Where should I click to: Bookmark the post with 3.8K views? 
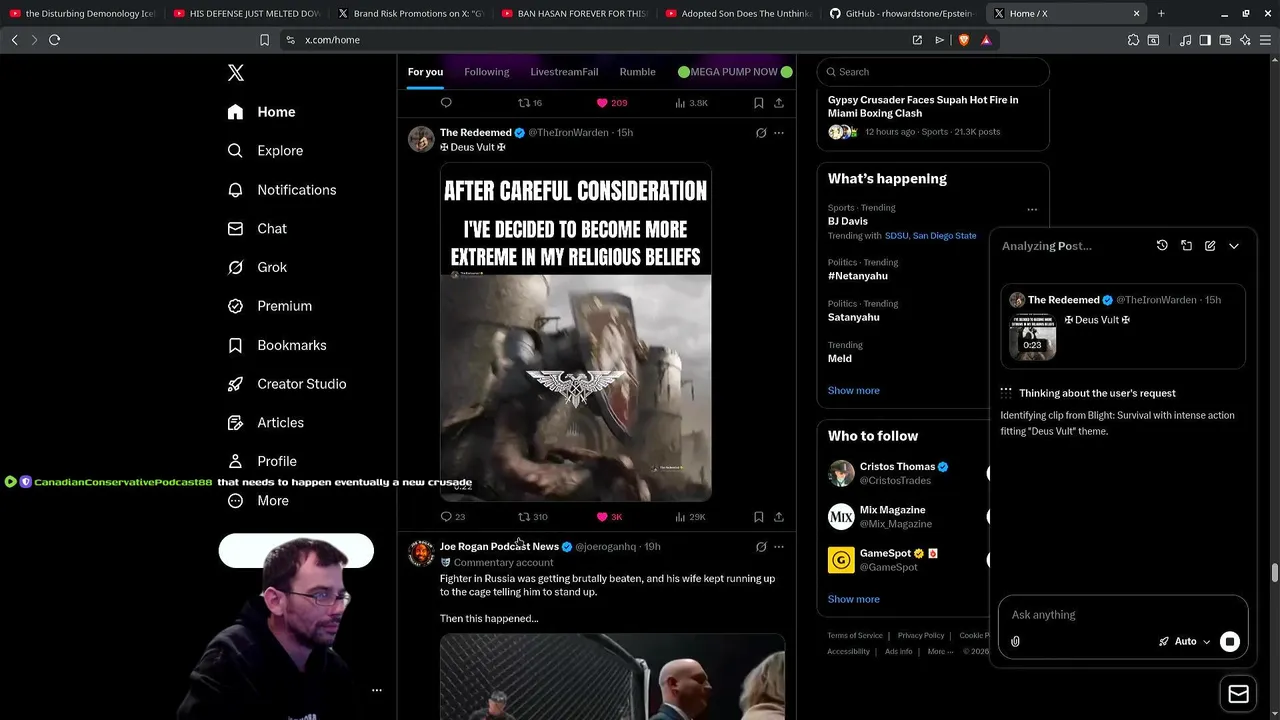(x=759, y=103)
